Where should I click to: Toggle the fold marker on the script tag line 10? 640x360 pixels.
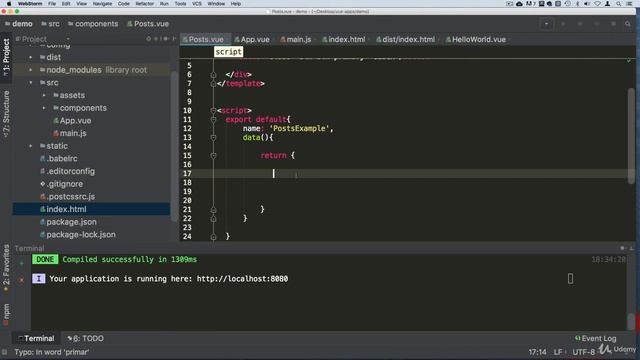point(213,110)
